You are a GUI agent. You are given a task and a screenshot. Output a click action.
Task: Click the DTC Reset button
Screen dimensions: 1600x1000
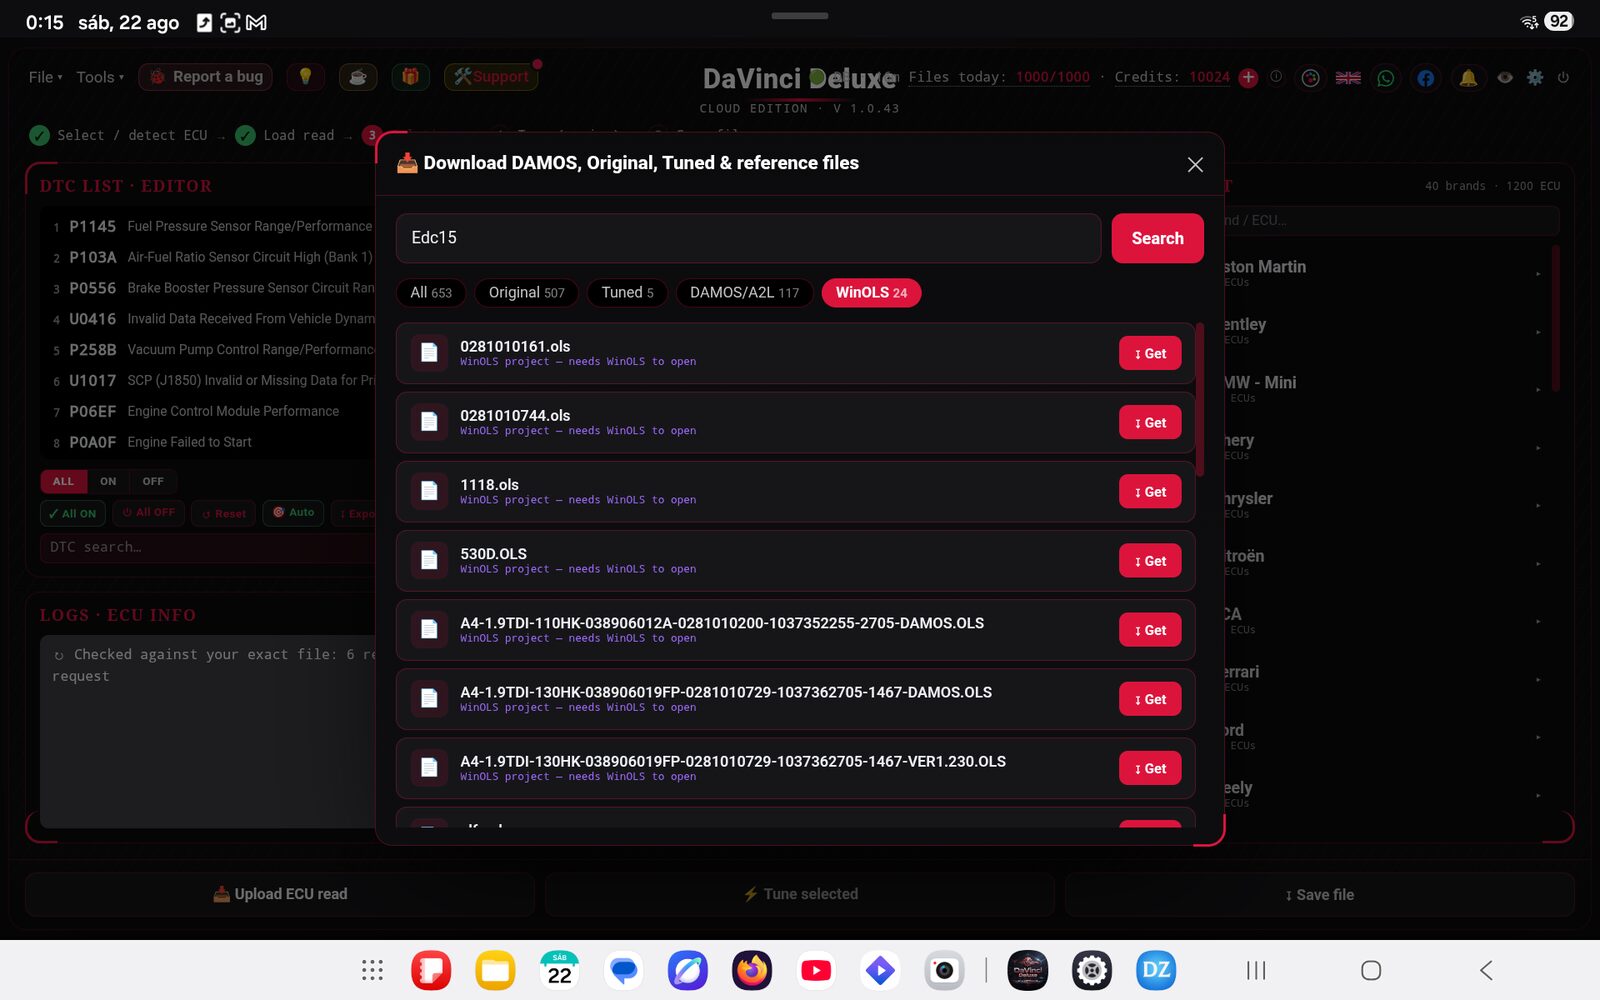(224, 513)
